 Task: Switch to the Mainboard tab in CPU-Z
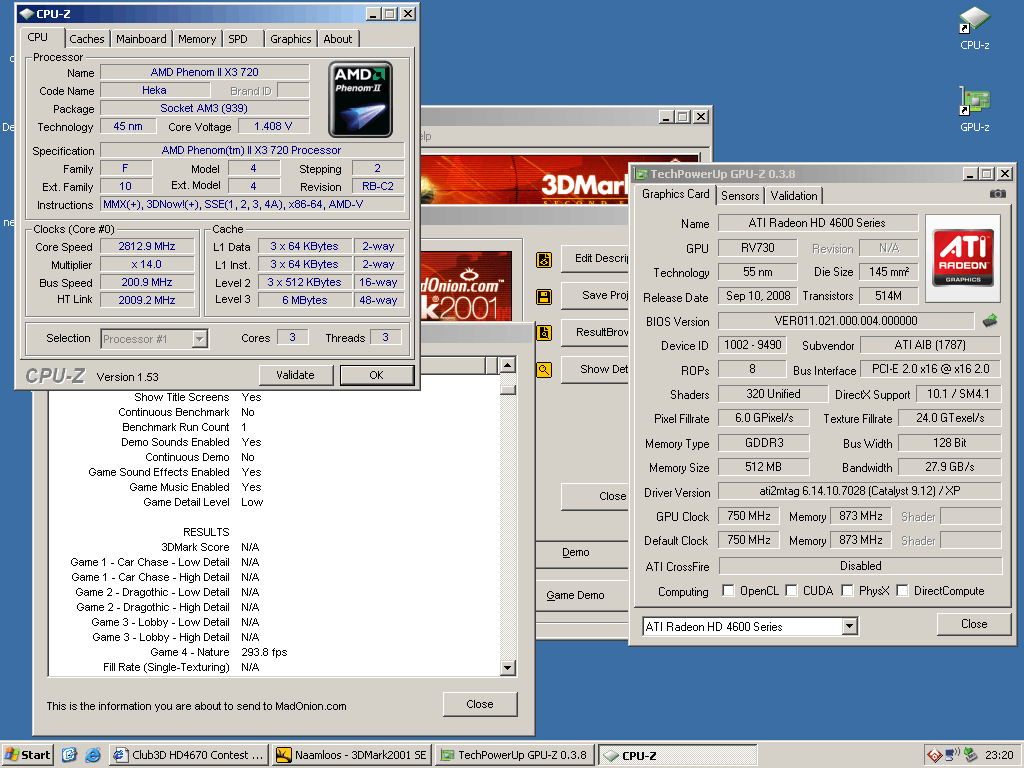[x=141, y=39]
